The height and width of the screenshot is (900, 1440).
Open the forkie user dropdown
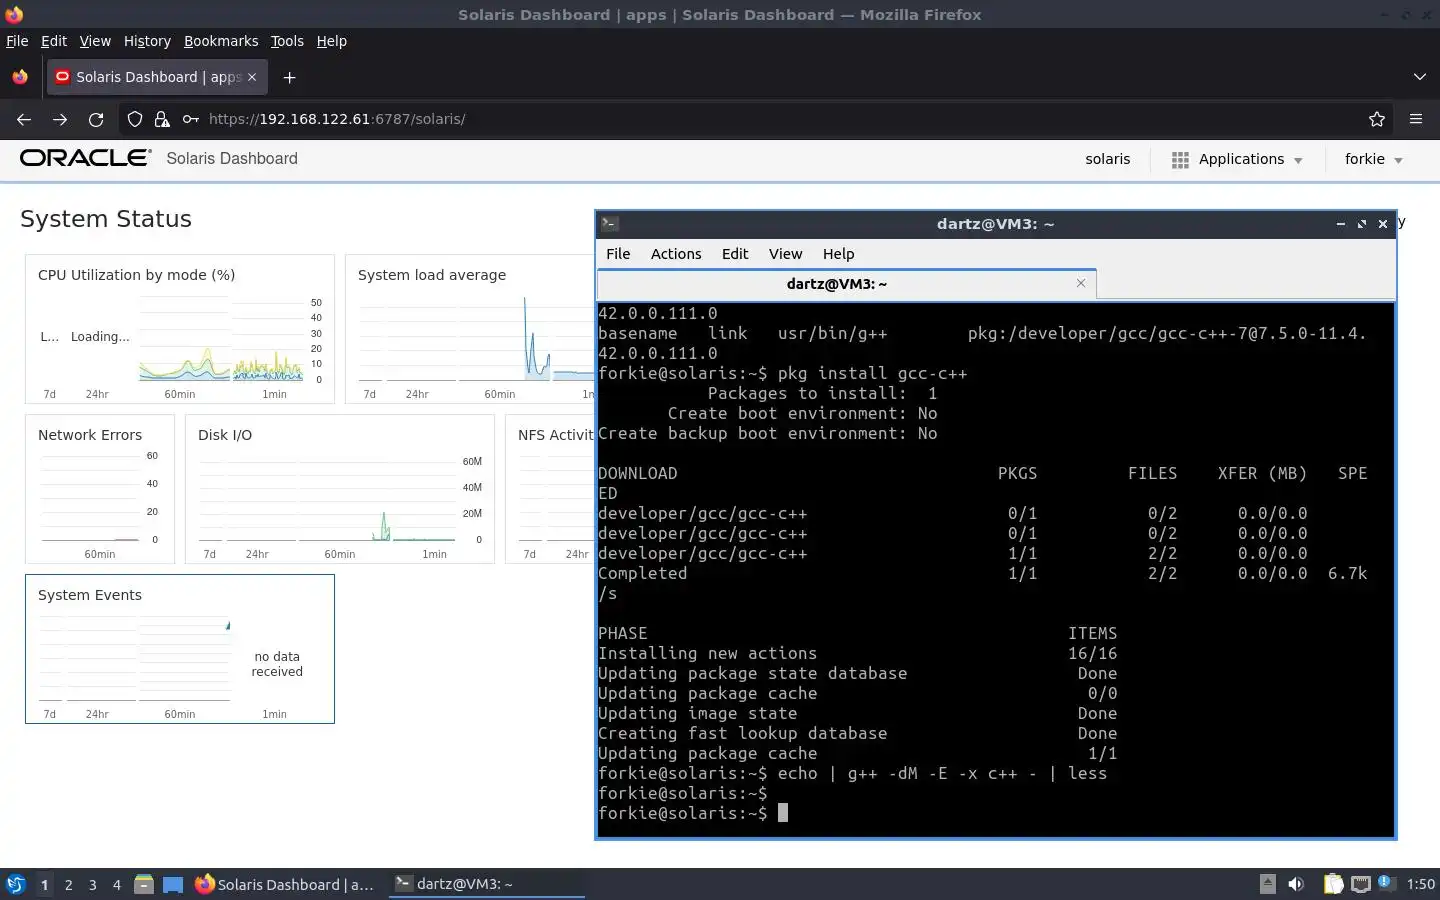(x=1374, y=159)
